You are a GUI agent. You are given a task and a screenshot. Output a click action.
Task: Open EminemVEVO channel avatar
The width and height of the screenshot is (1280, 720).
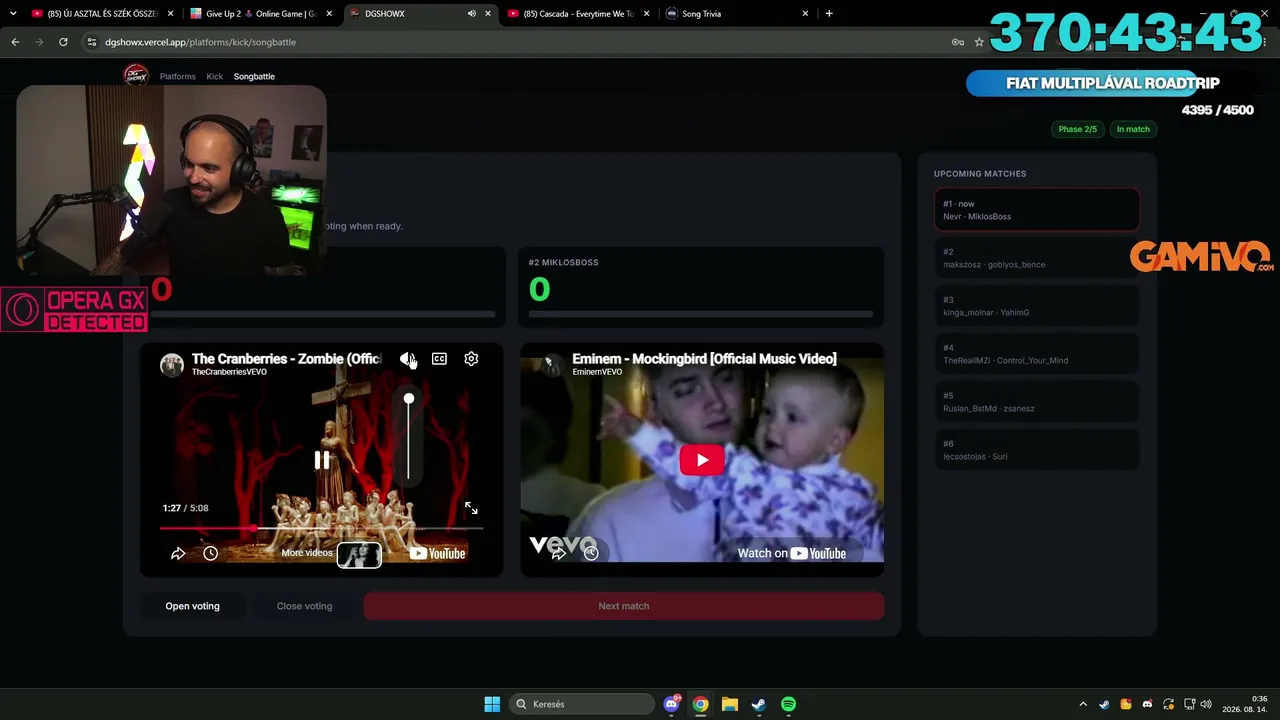(551, 364)
